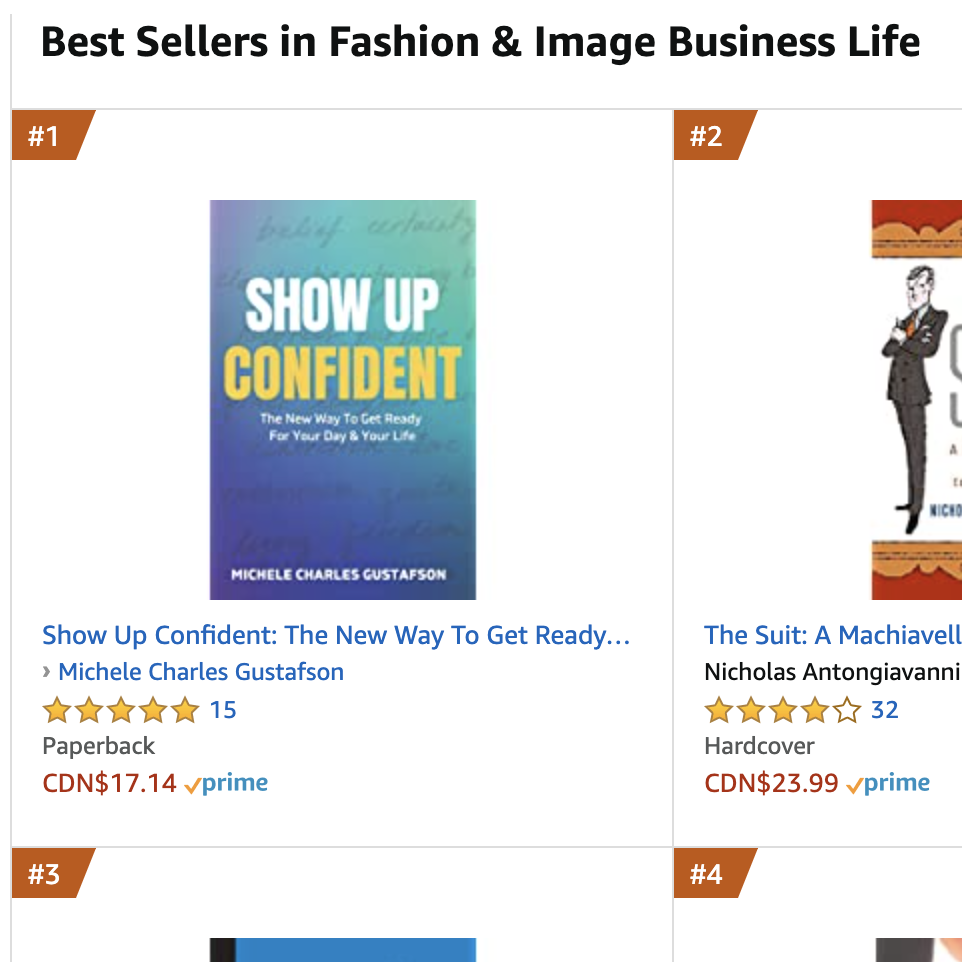Open the Show Up Confident title link

coord(336,635)
